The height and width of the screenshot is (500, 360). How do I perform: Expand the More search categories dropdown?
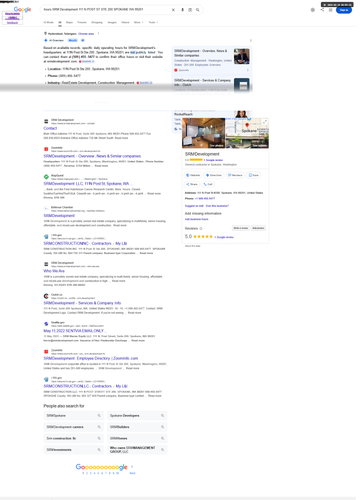[x=139, y=22]
